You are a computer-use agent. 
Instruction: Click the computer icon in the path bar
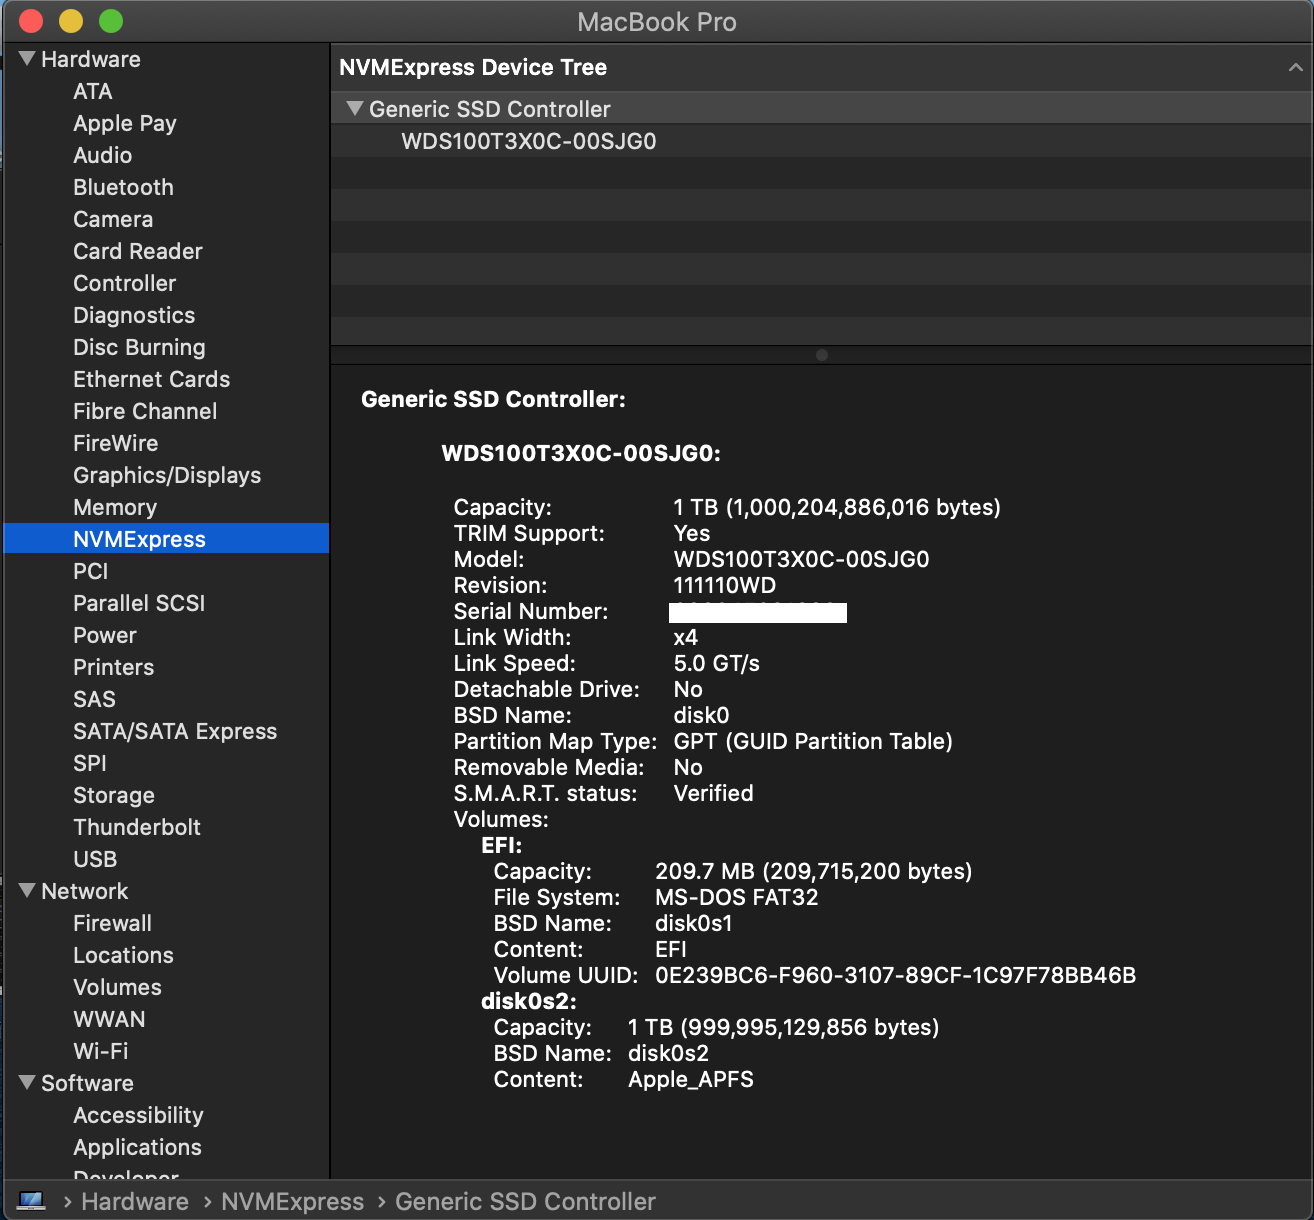point(31,1201)
